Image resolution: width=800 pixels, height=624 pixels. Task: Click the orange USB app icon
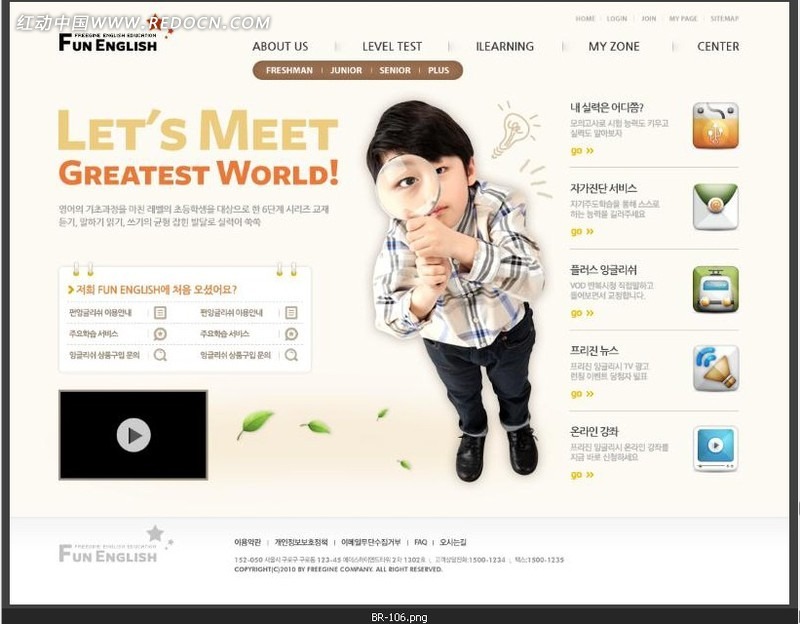[715, 125]
